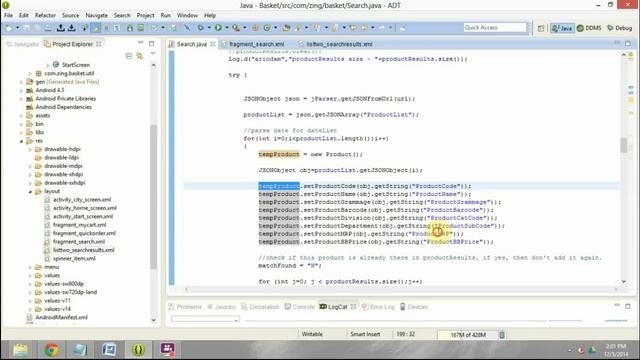Switch to the listtwo_searchresults.xml editor tab
640x360 pixels.
339,44
